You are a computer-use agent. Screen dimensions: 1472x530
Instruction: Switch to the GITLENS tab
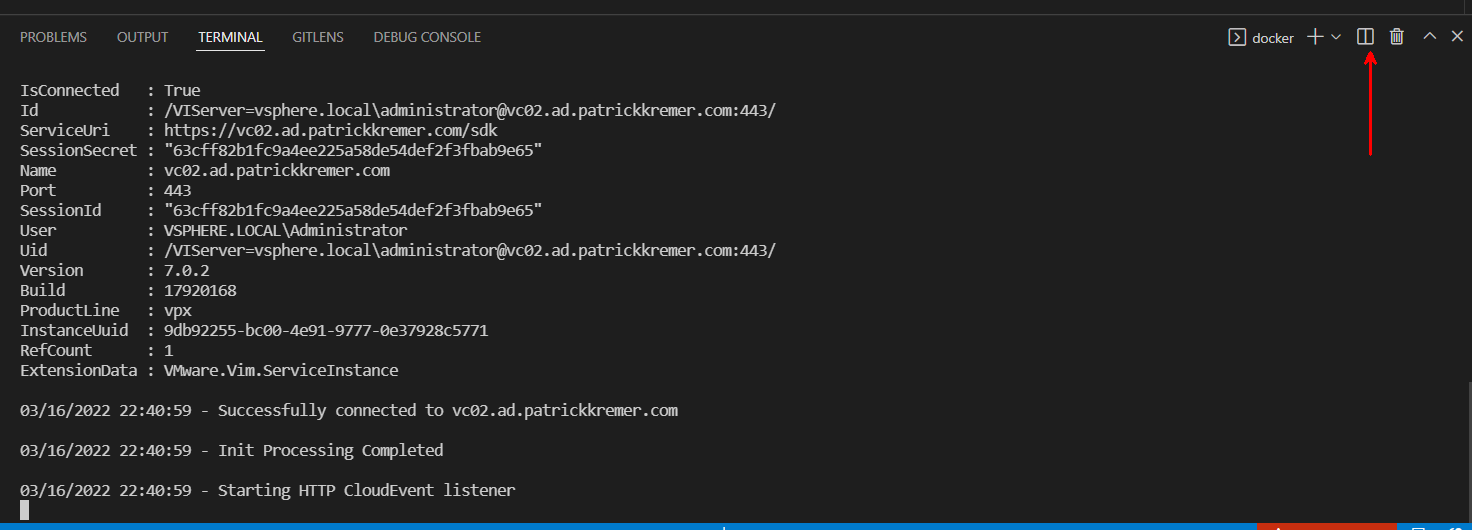[x=318, y=37]
